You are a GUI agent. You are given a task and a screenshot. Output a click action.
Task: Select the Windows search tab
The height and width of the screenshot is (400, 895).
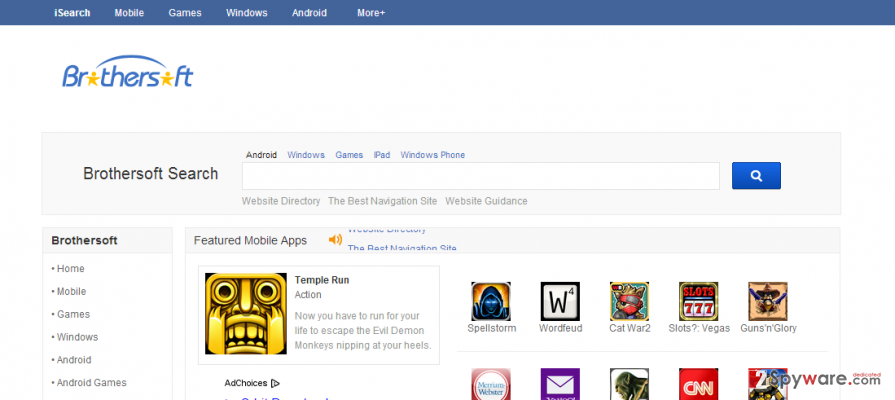tap(306, 155)
